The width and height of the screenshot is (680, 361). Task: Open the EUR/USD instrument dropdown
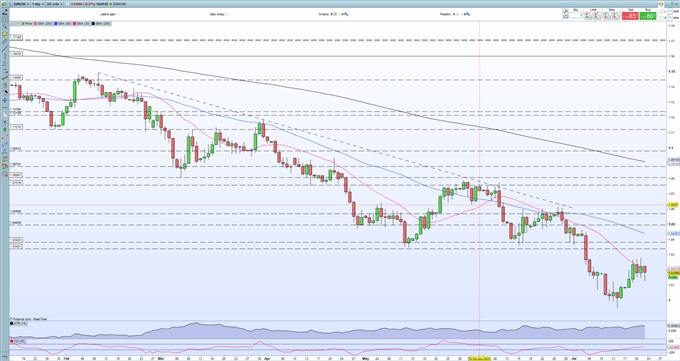[22, 4]
